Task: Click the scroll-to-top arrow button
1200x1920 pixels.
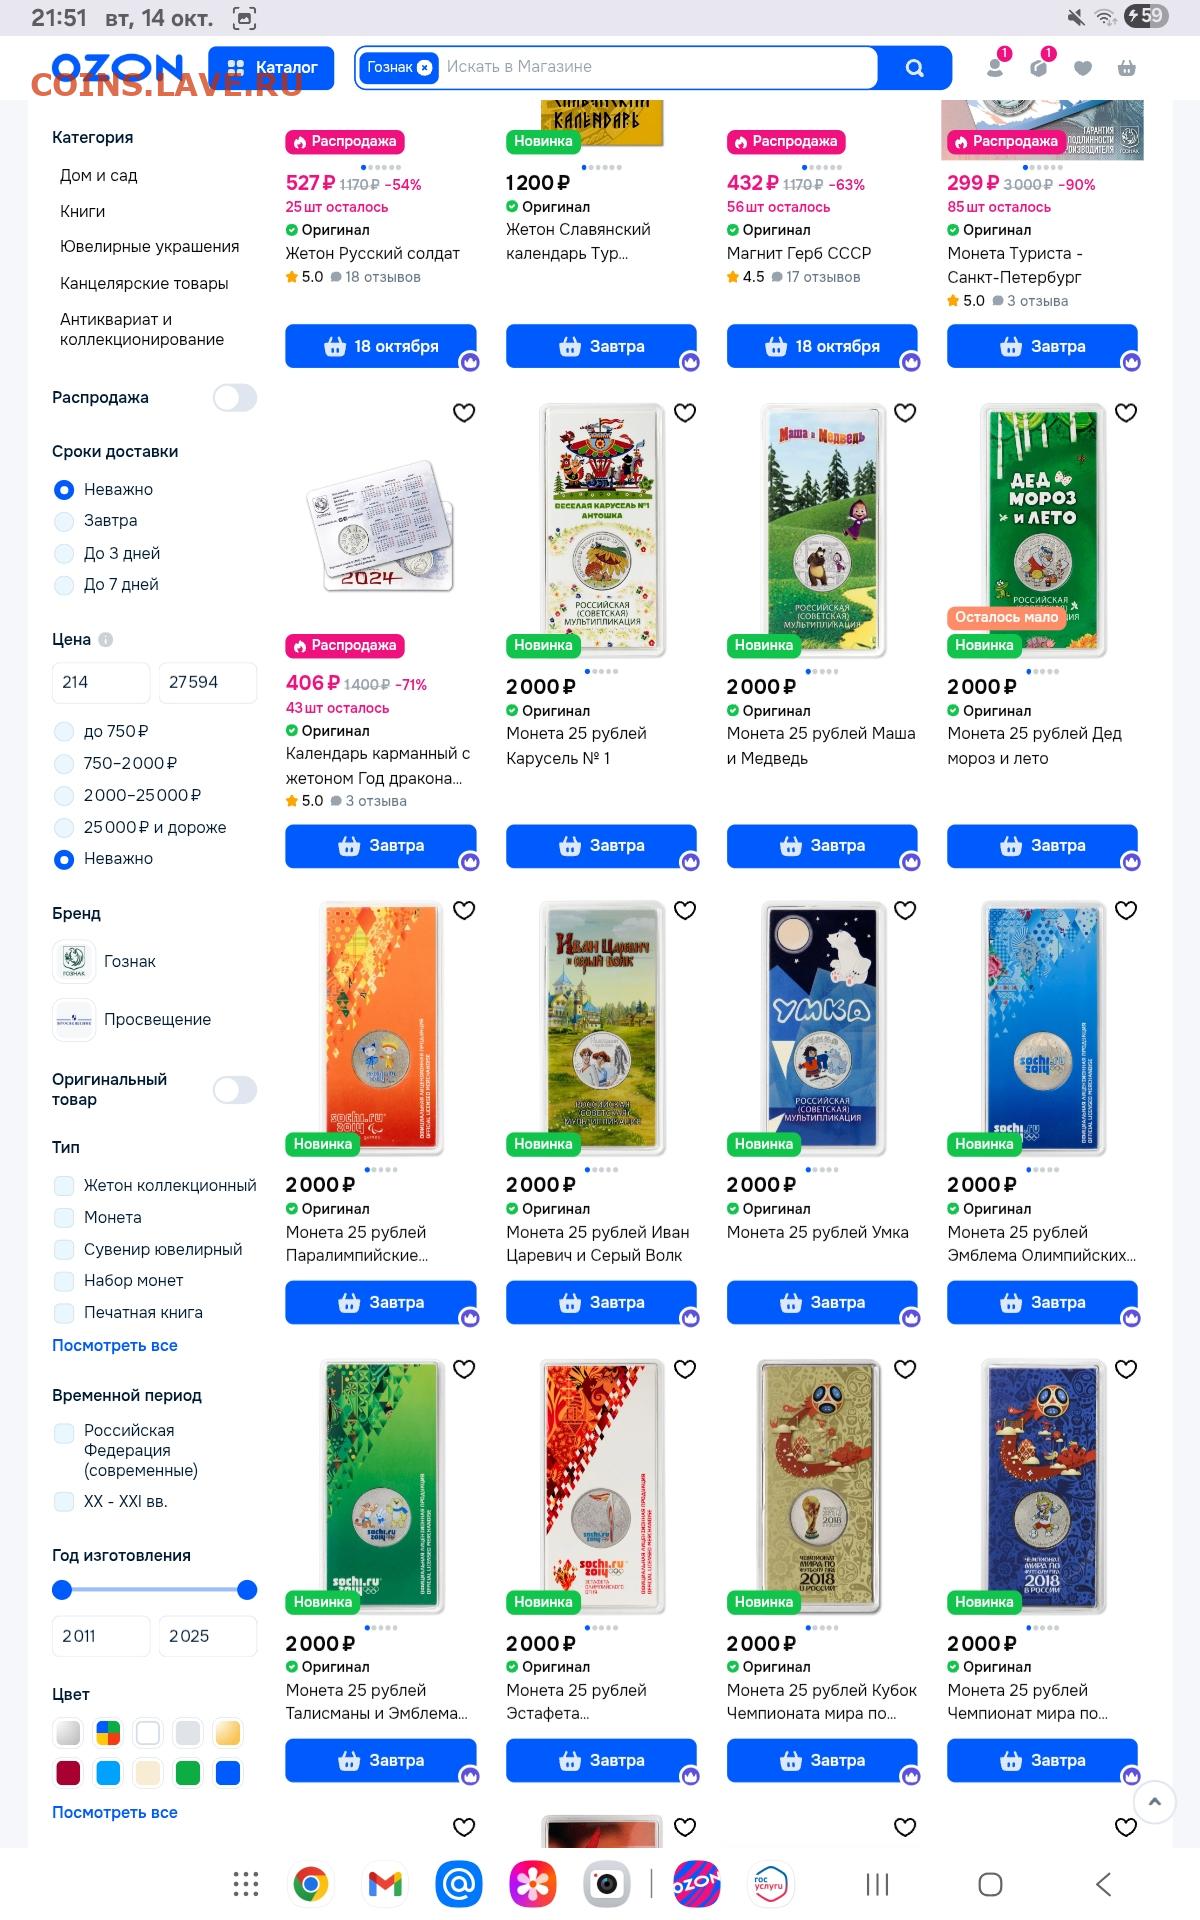Action: pyautogui.click(x=1154, y=1802)
